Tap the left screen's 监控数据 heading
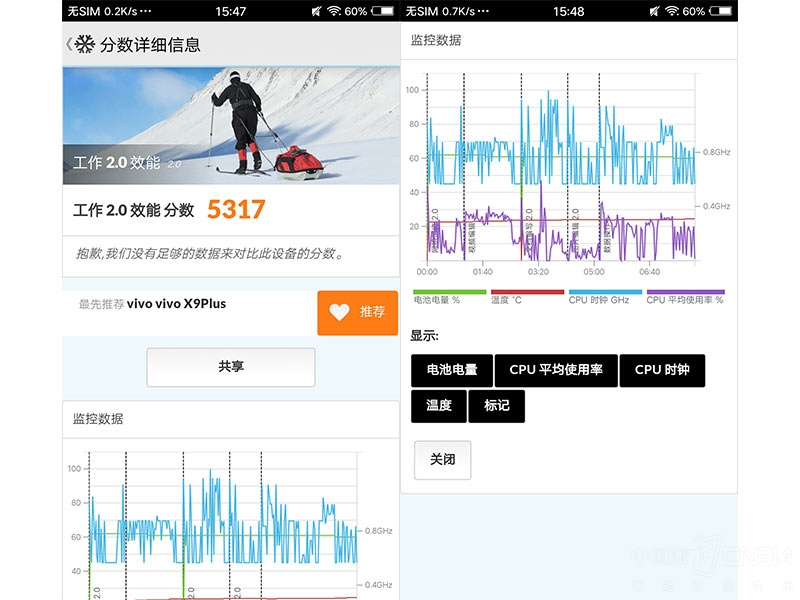Viewport: 800px width, 600px height. click(98, 419)
